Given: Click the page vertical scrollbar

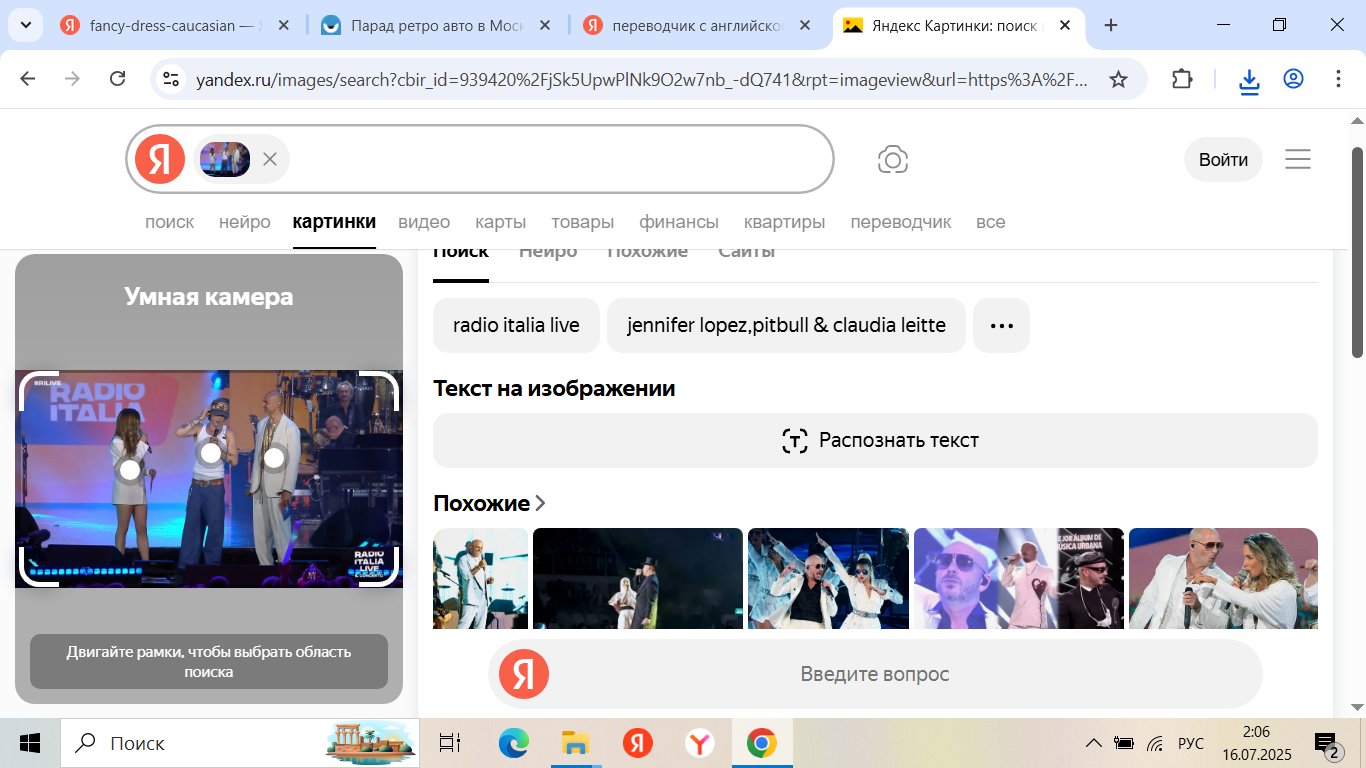Looking at the screenshot, I should pos(1357,250).
